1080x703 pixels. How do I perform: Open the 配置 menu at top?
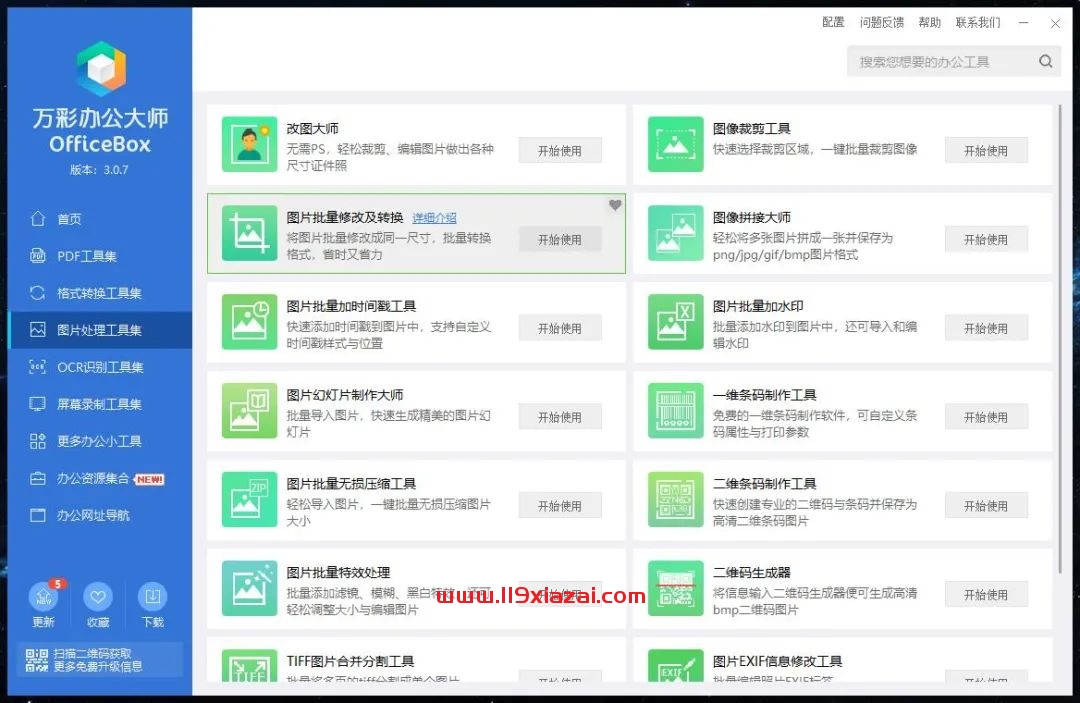point(833,22)
